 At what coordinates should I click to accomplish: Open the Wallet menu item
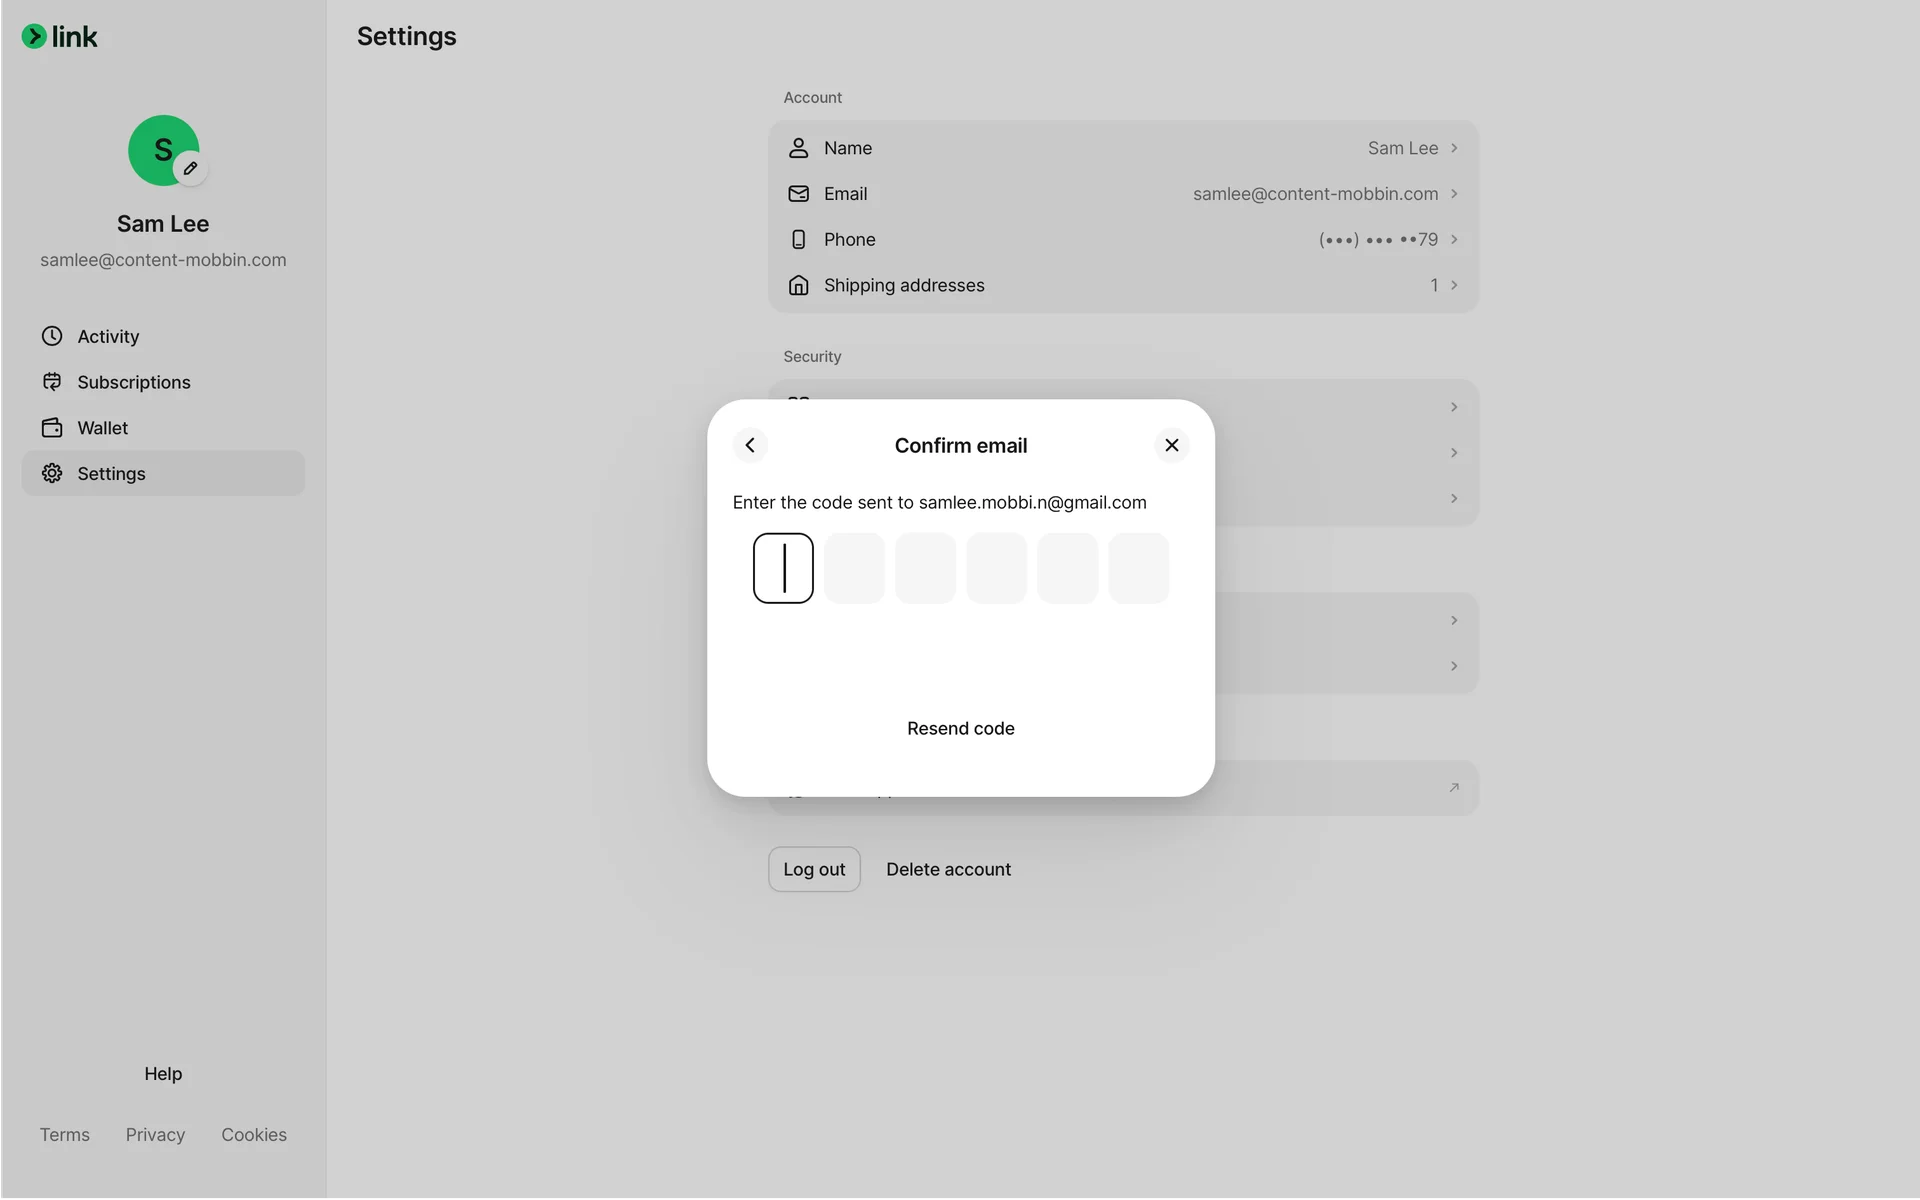pos(103,428)
